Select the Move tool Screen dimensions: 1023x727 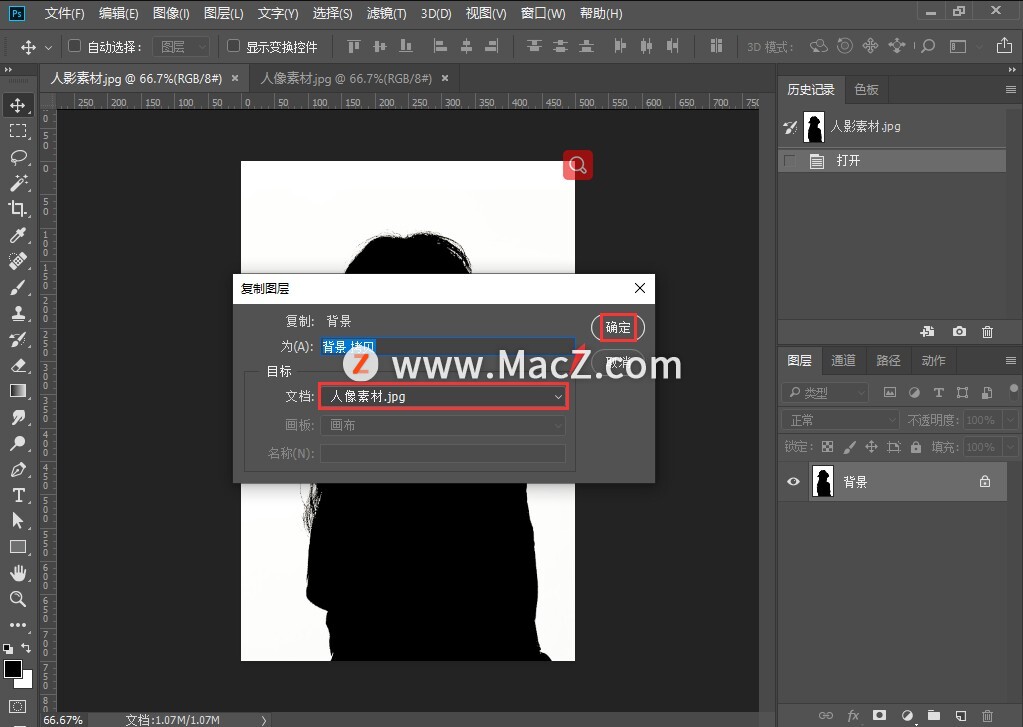(18, 105)
